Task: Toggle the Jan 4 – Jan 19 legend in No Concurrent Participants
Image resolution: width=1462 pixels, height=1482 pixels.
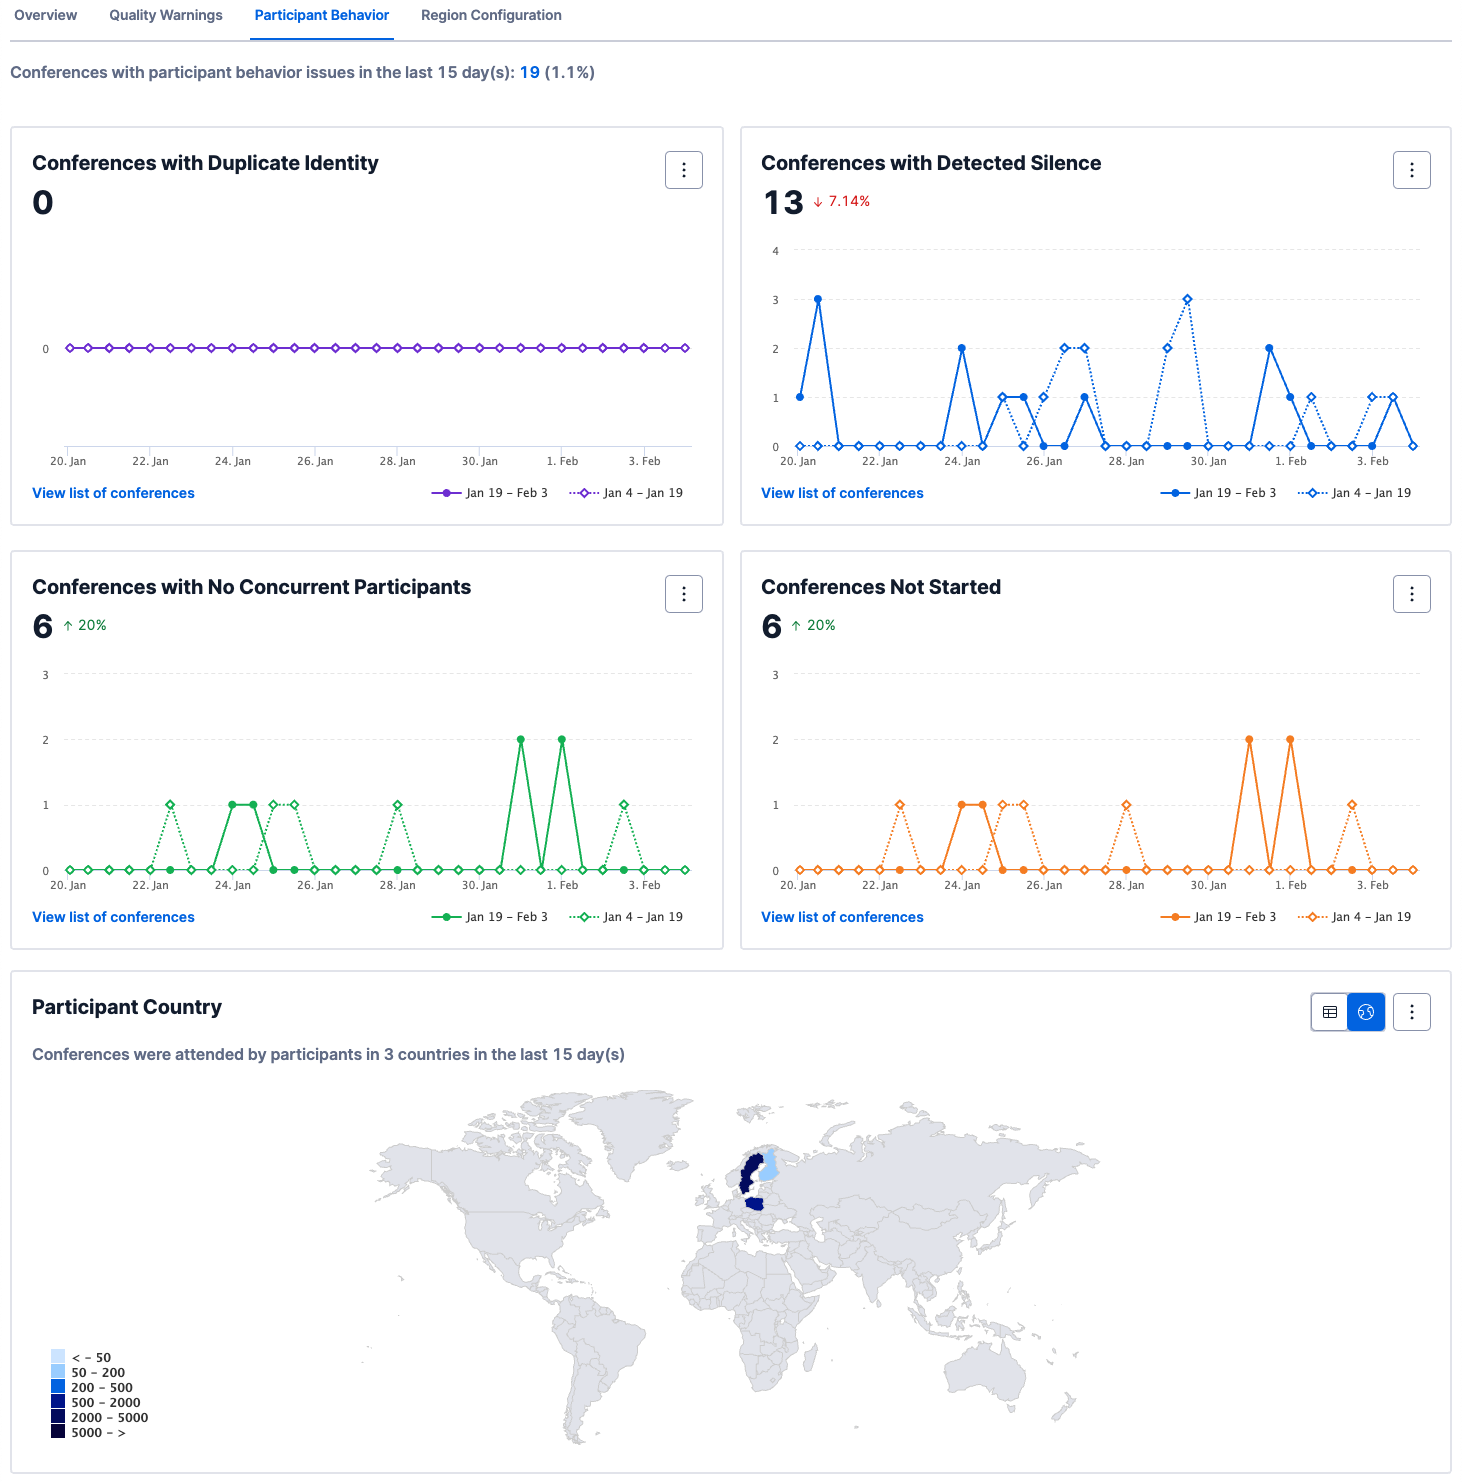Action: [x=641, y=916]
